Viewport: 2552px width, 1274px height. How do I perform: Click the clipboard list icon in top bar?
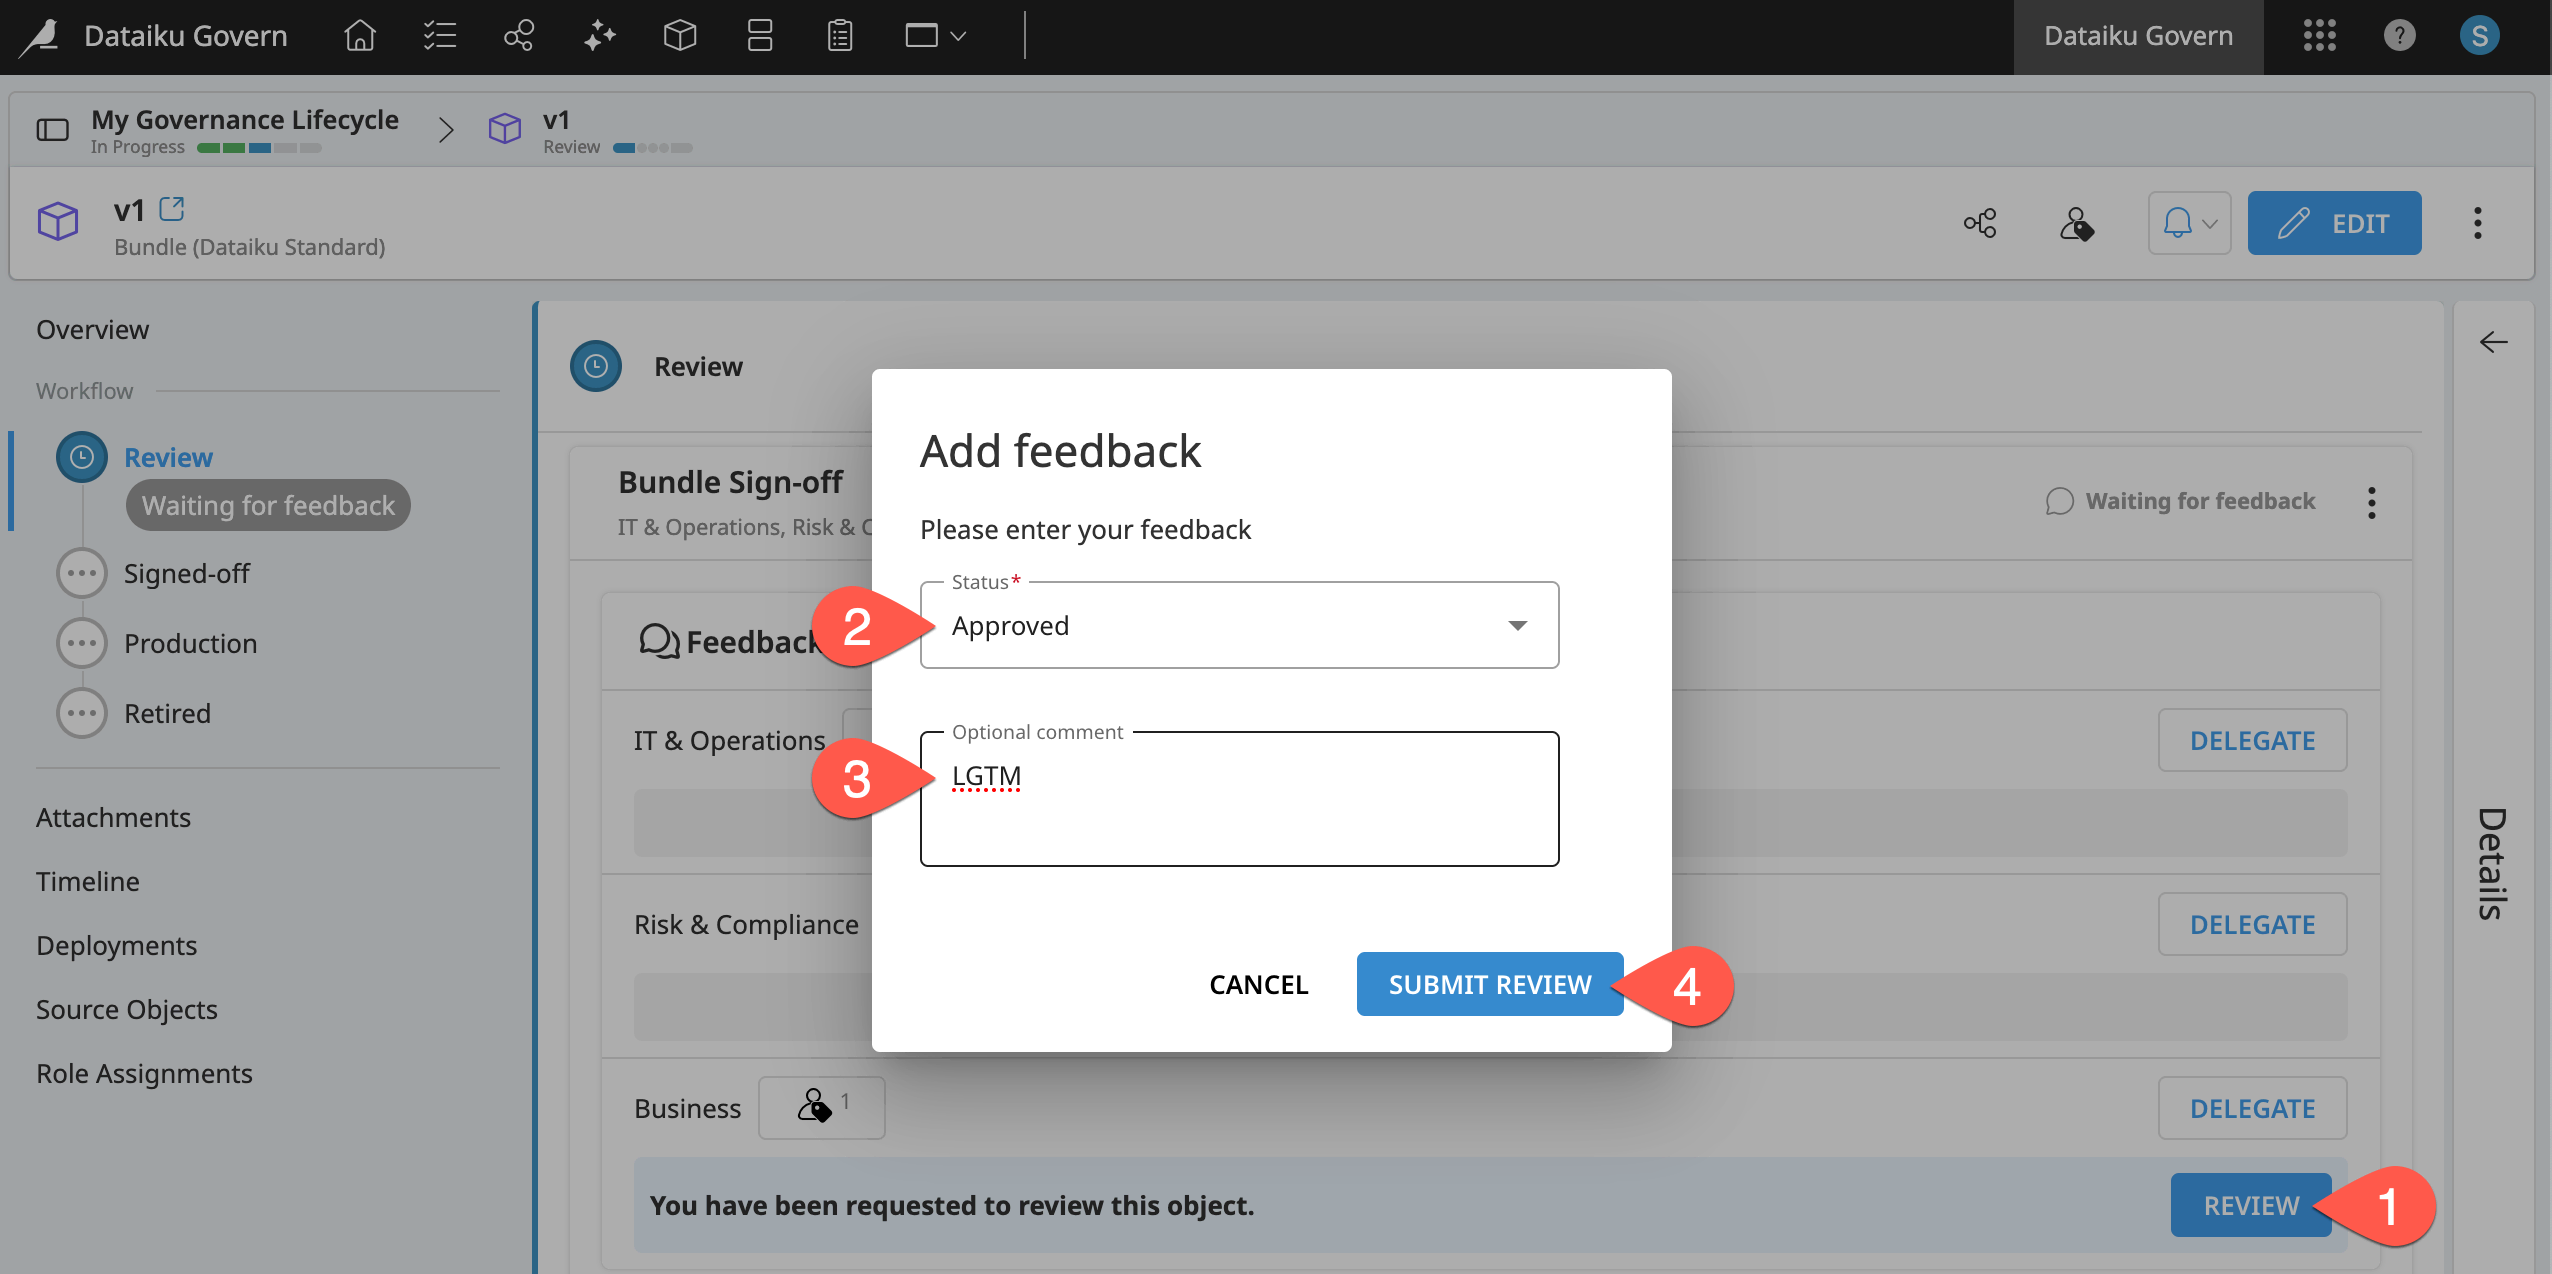pos(838,36)
